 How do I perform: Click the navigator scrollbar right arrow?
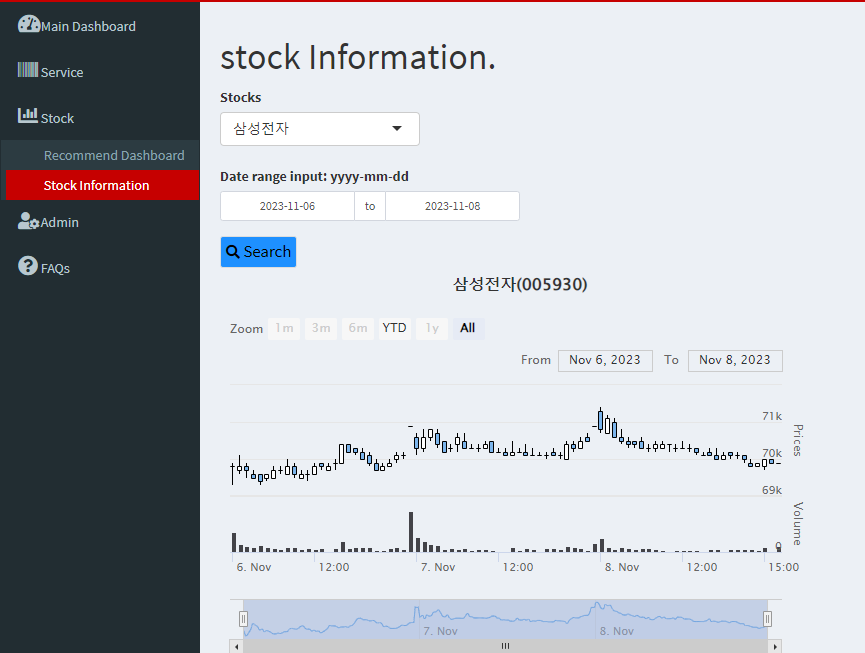775,646
